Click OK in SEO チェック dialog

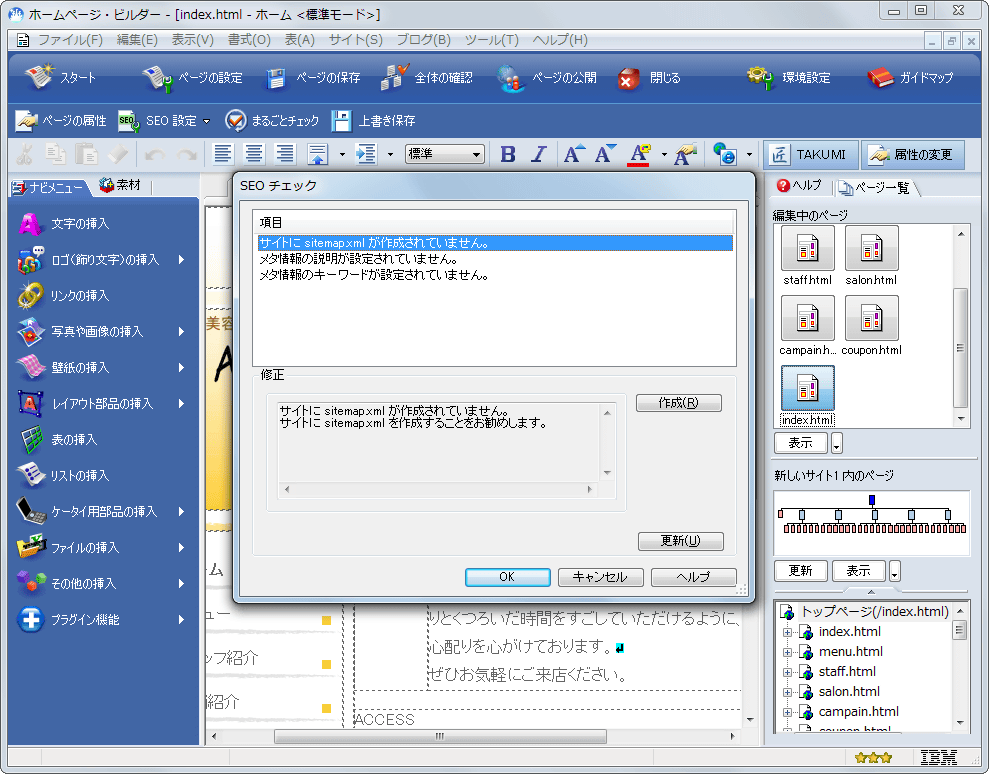tap(507, 577)
